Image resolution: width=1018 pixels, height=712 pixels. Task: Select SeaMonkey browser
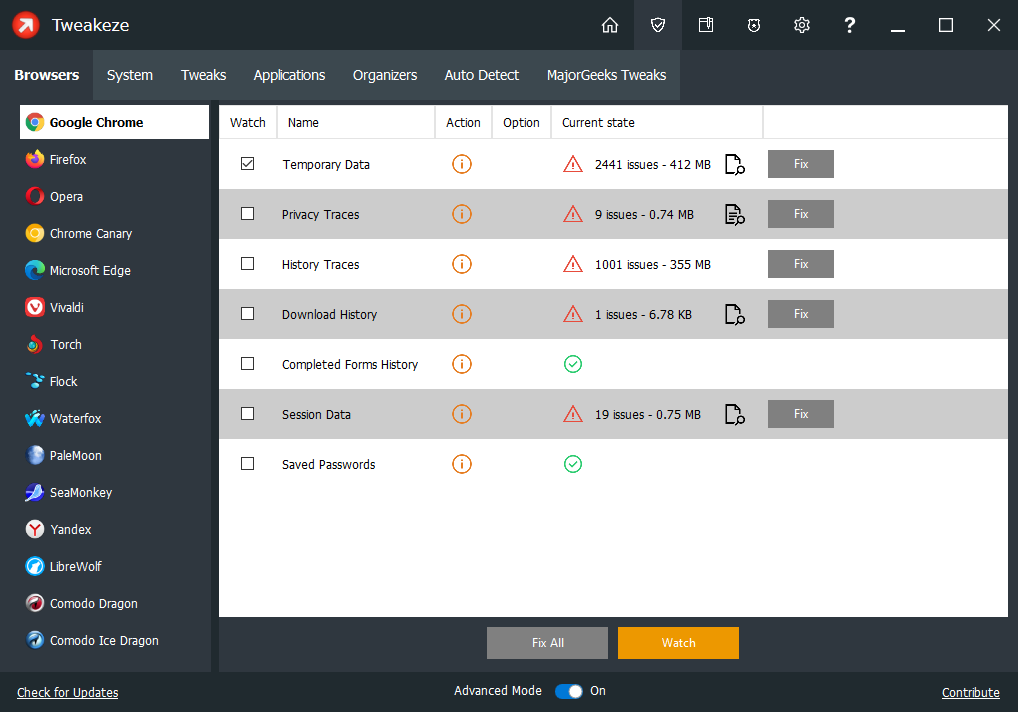114,493
